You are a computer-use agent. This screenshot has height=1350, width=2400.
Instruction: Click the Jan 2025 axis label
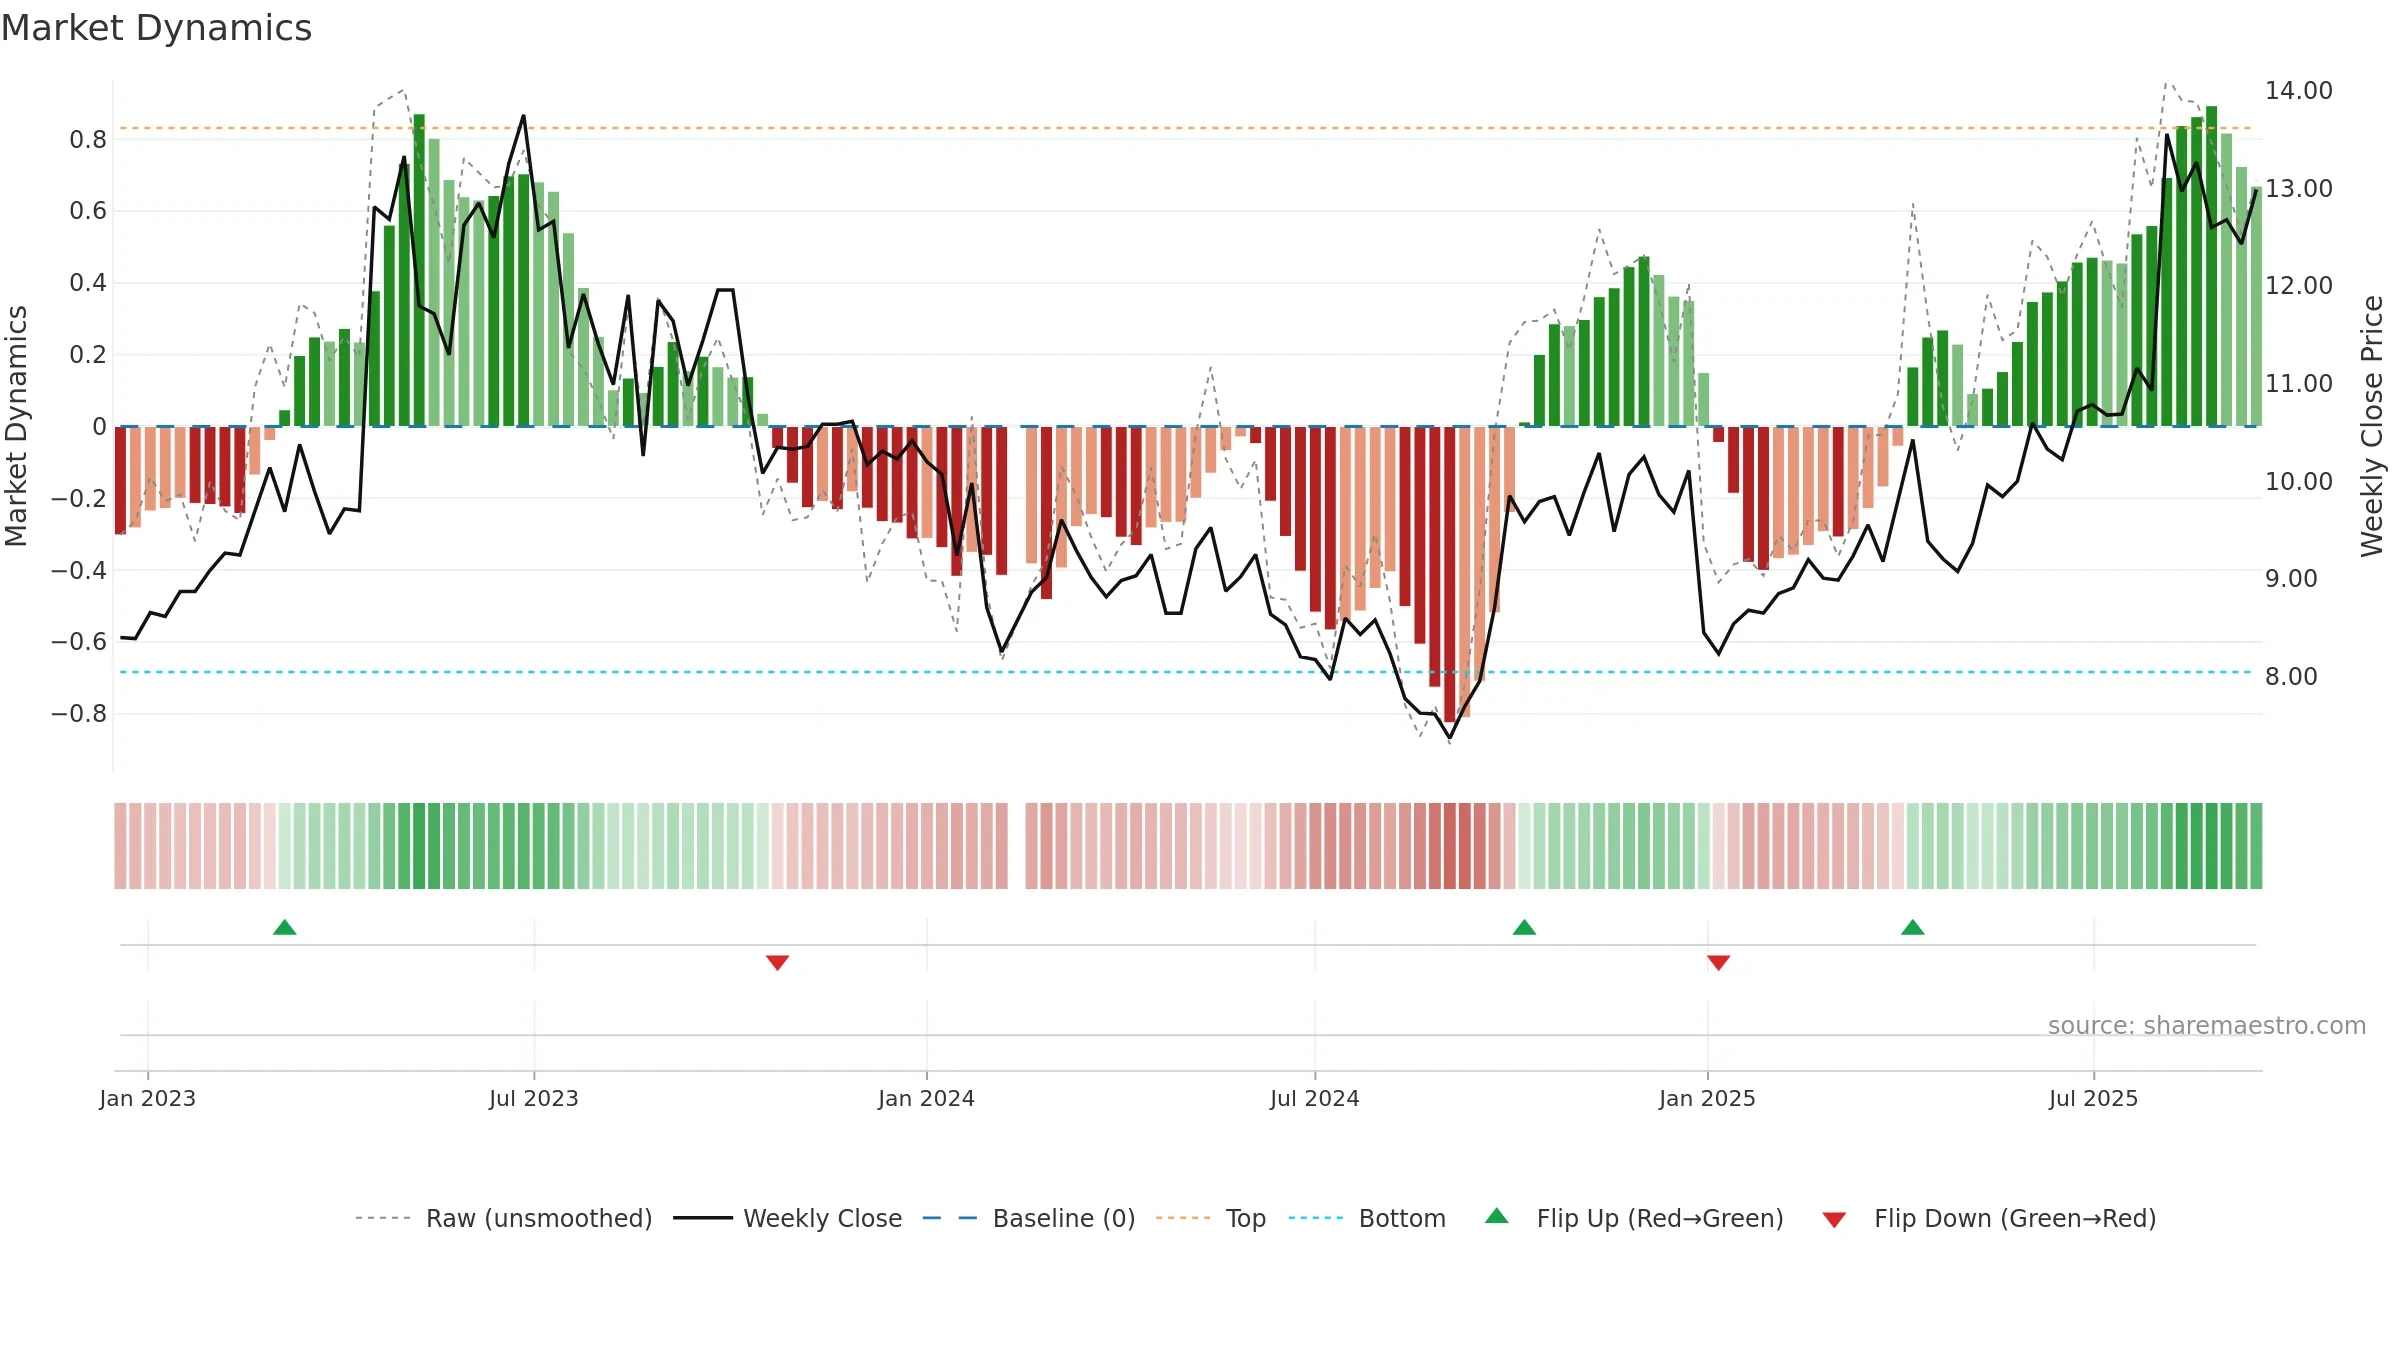pos(1707,1098)
